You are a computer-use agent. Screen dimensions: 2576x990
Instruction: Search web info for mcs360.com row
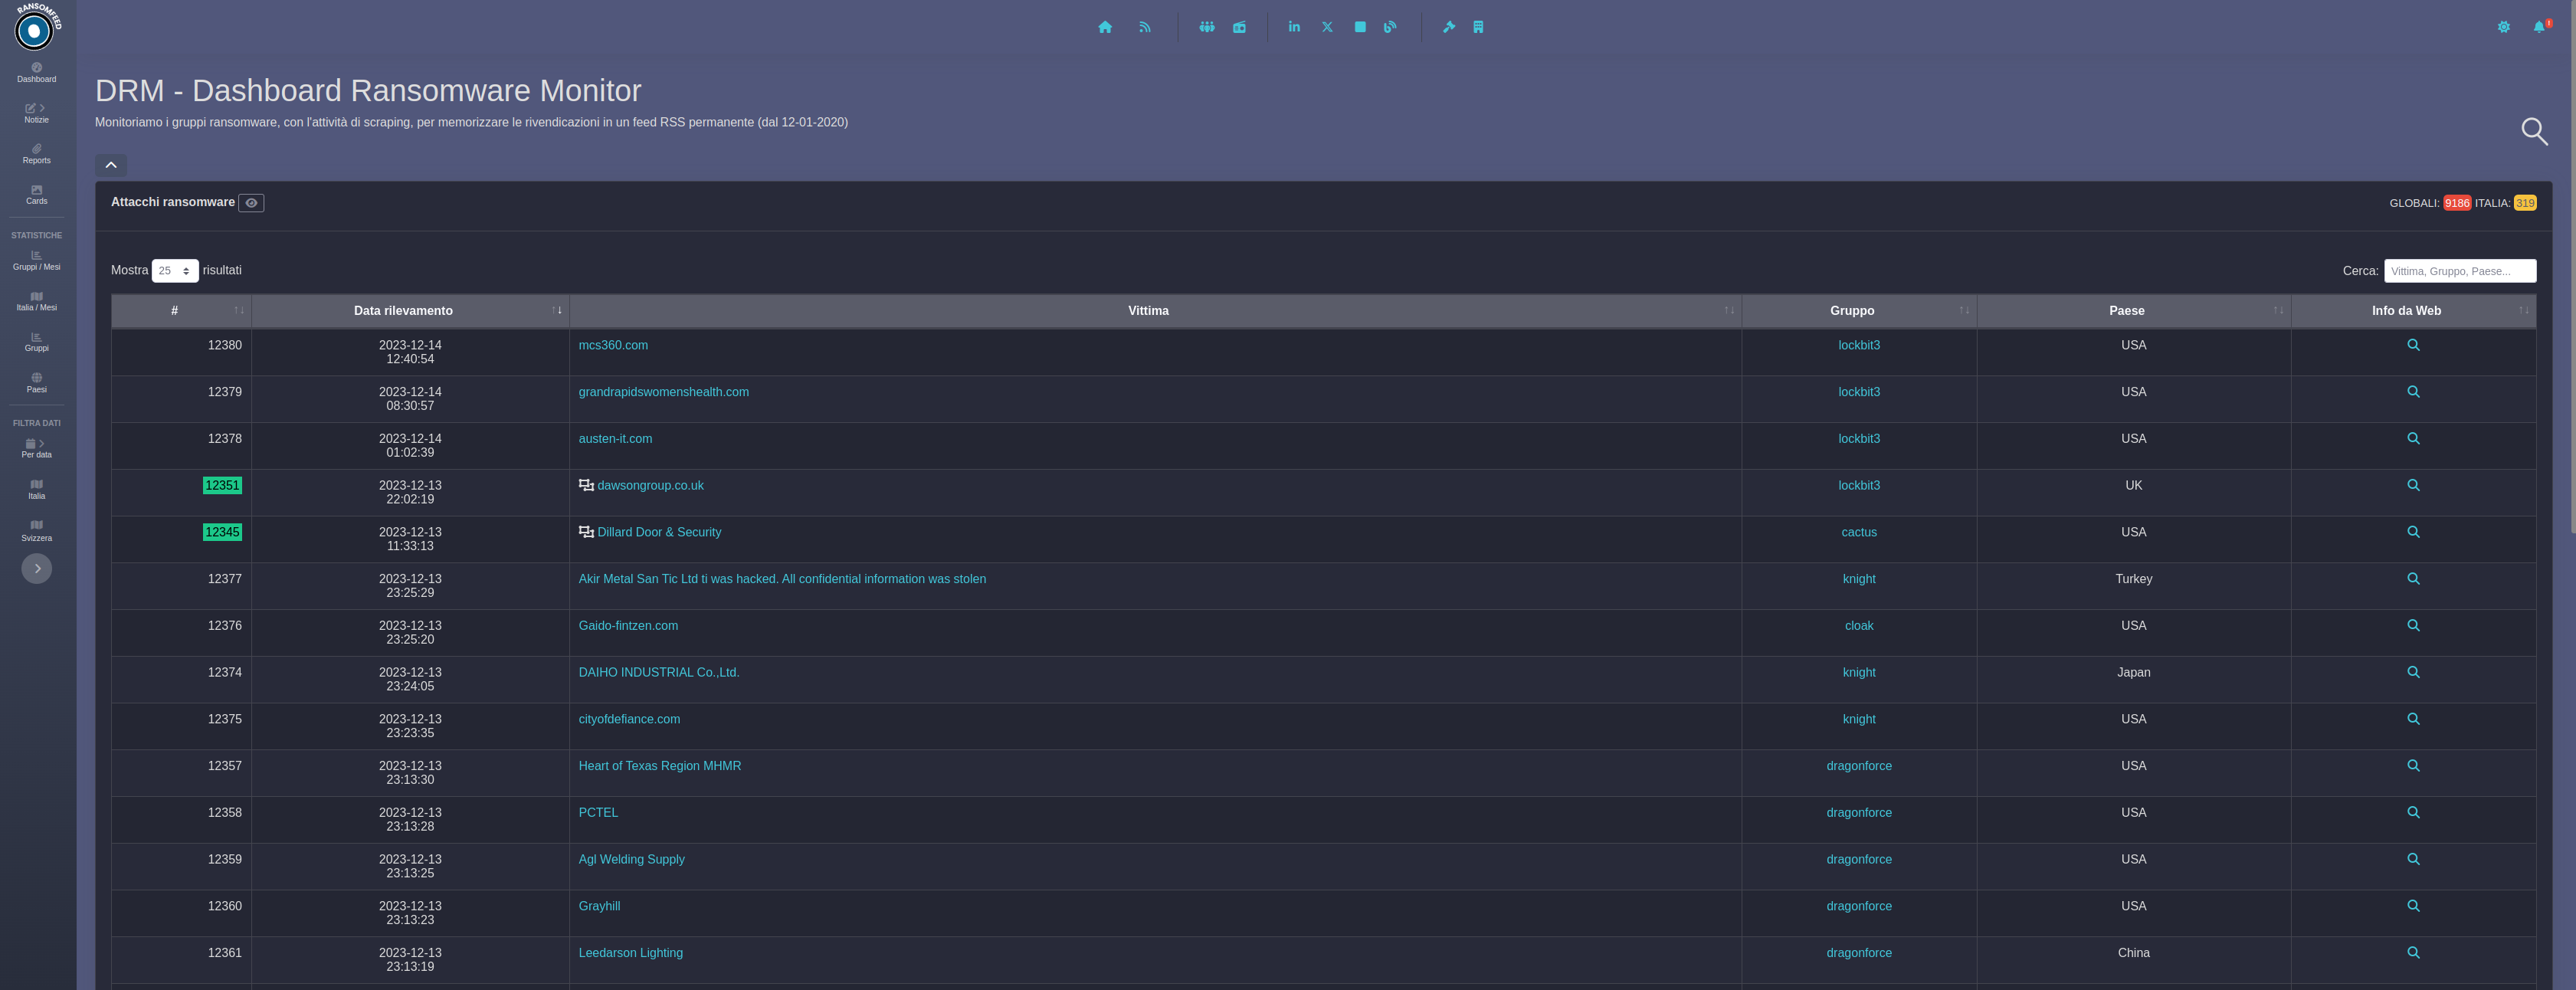pos(2413,345)
